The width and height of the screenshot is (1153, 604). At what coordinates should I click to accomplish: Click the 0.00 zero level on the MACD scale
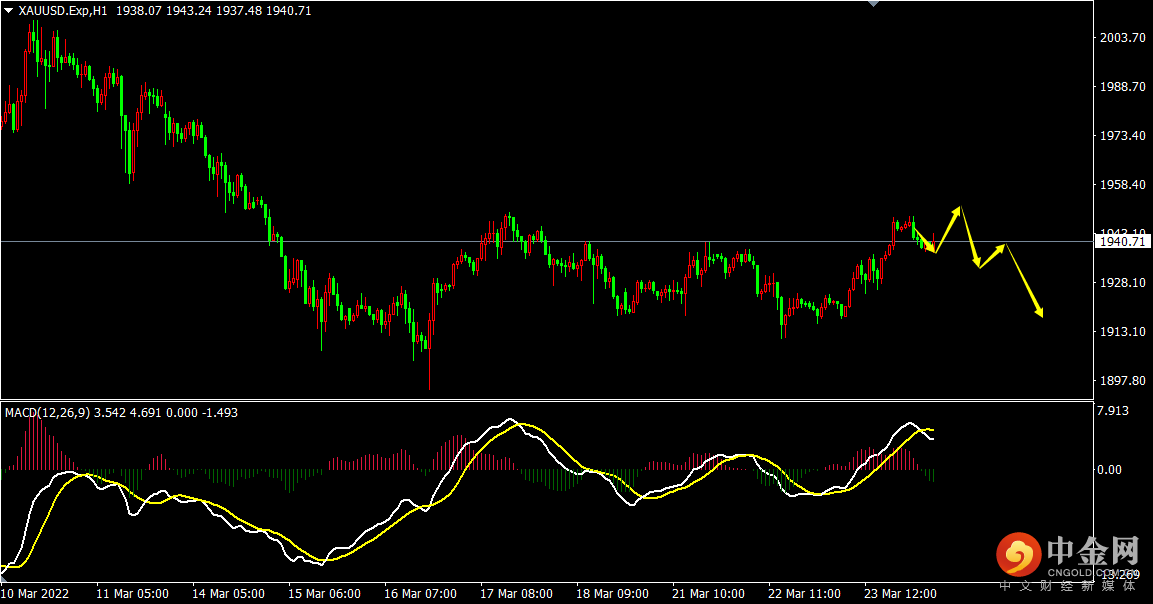tap(1109, 469)
